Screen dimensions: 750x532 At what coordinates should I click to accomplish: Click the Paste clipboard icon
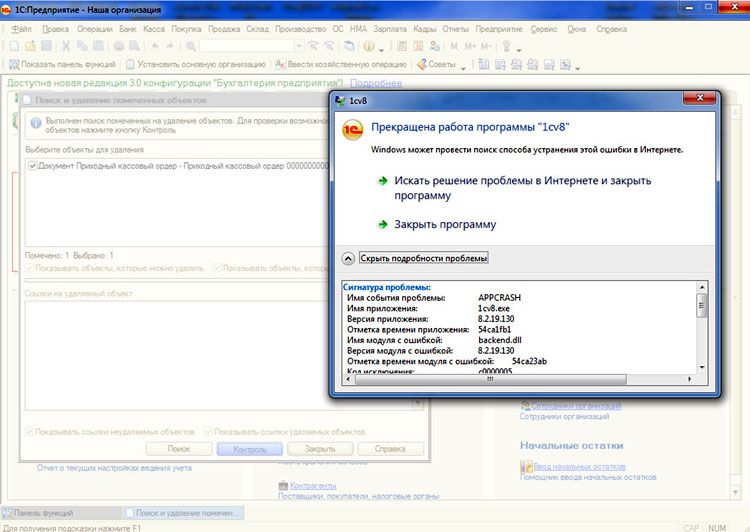99,46
